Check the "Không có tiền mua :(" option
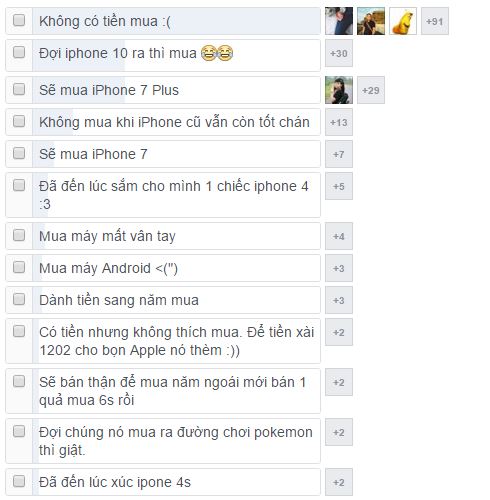 19,20
